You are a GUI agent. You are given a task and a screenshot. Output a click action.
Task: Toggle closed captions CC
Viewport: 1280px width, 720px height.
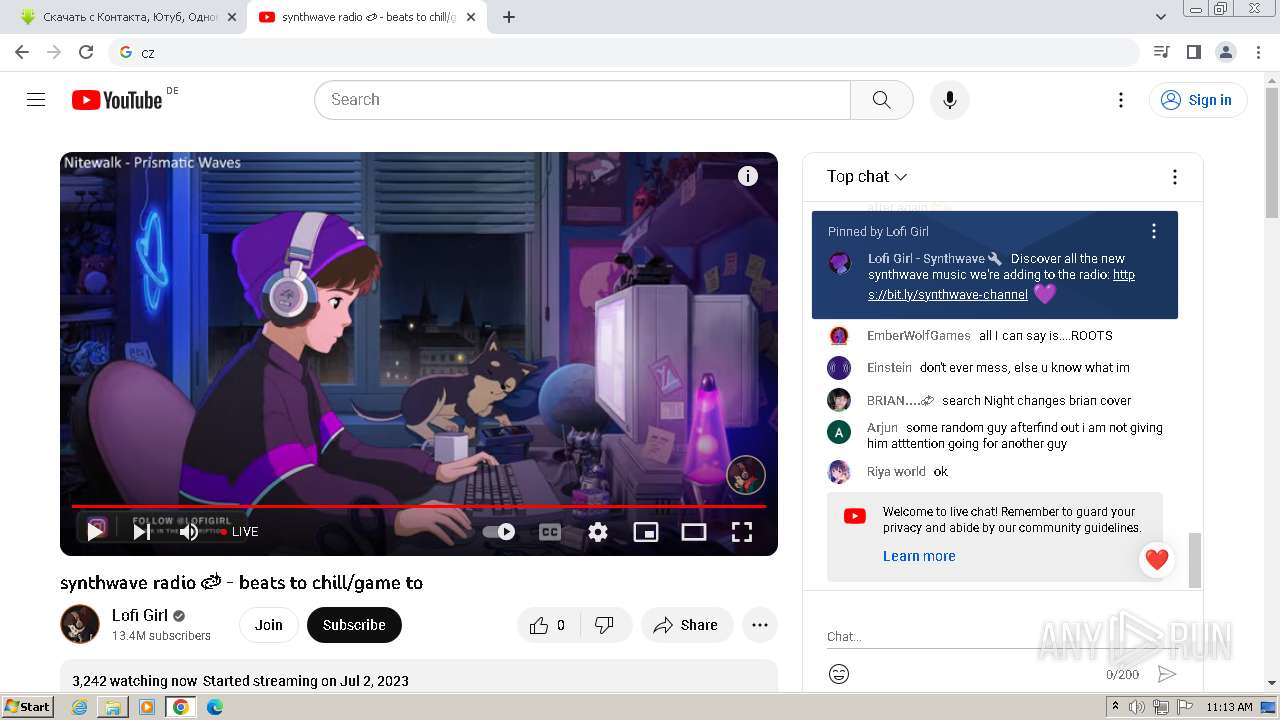tap(549, 532)
